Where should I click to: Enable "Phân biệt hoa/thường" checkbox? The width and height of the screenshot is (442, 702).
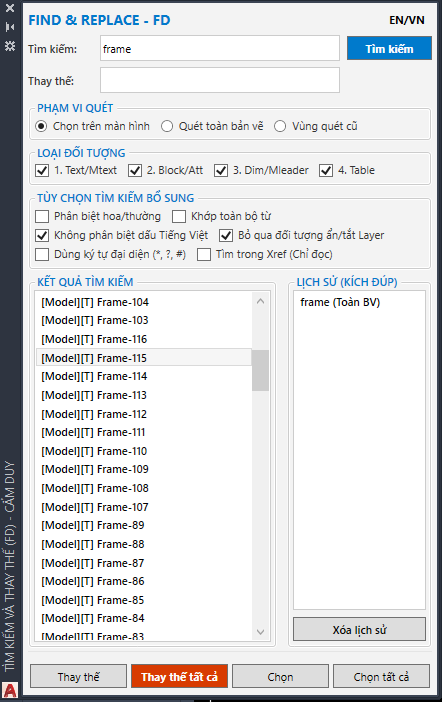(x=42, y=217)
